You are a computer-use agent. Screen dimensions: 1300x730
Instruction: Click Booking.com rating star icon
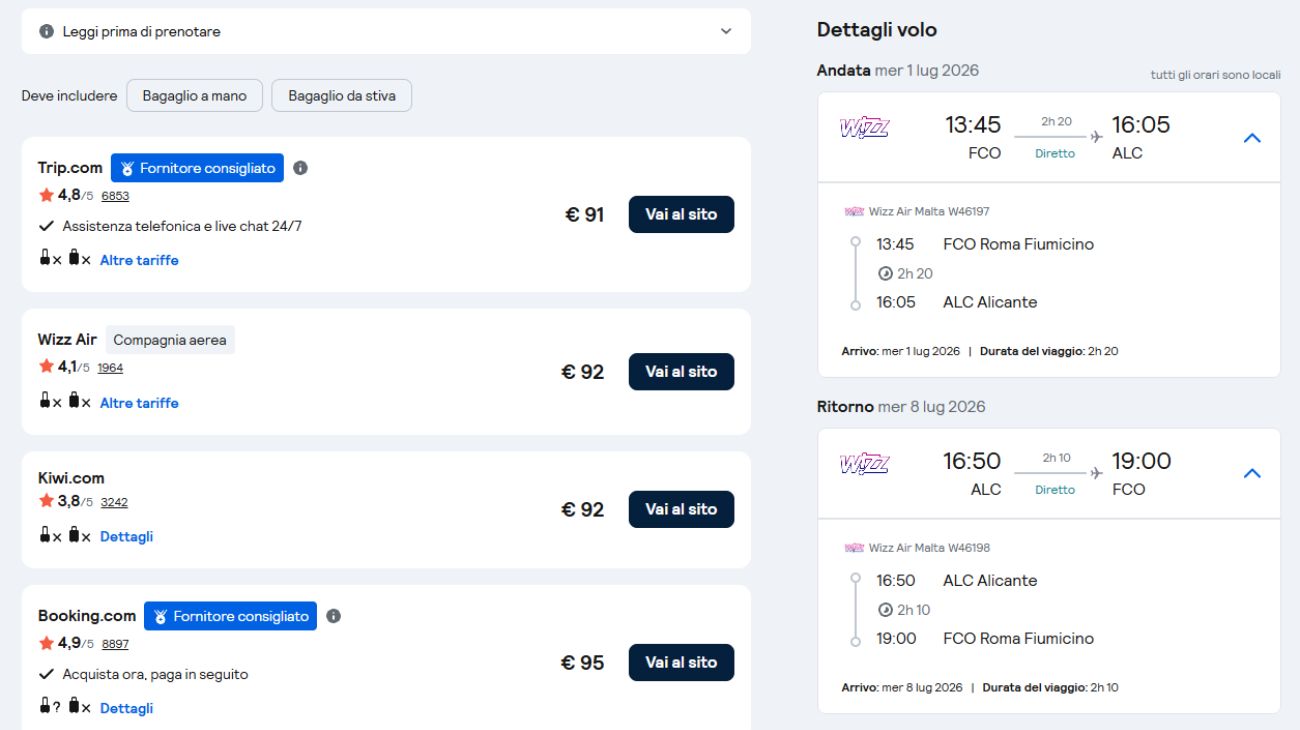[x=46, y=643]
